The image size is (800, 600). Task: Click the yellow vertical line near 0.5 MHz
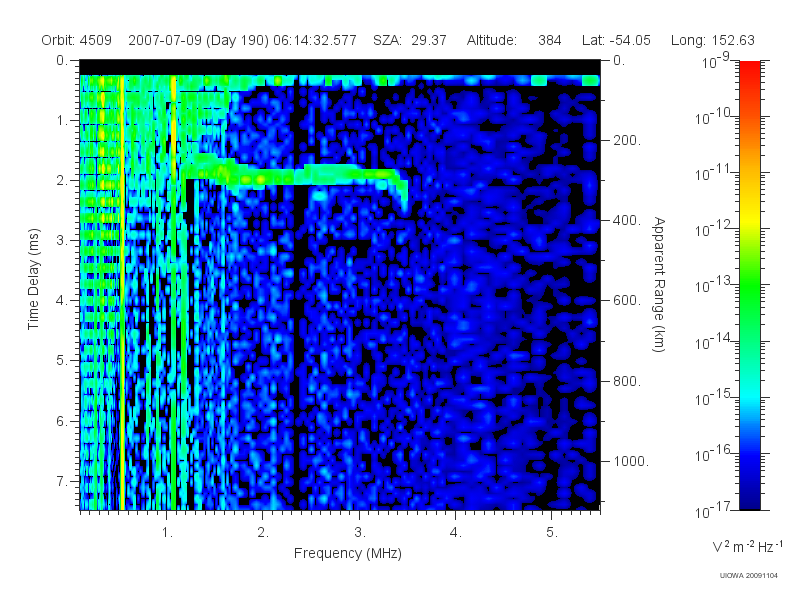pos(122,292)
